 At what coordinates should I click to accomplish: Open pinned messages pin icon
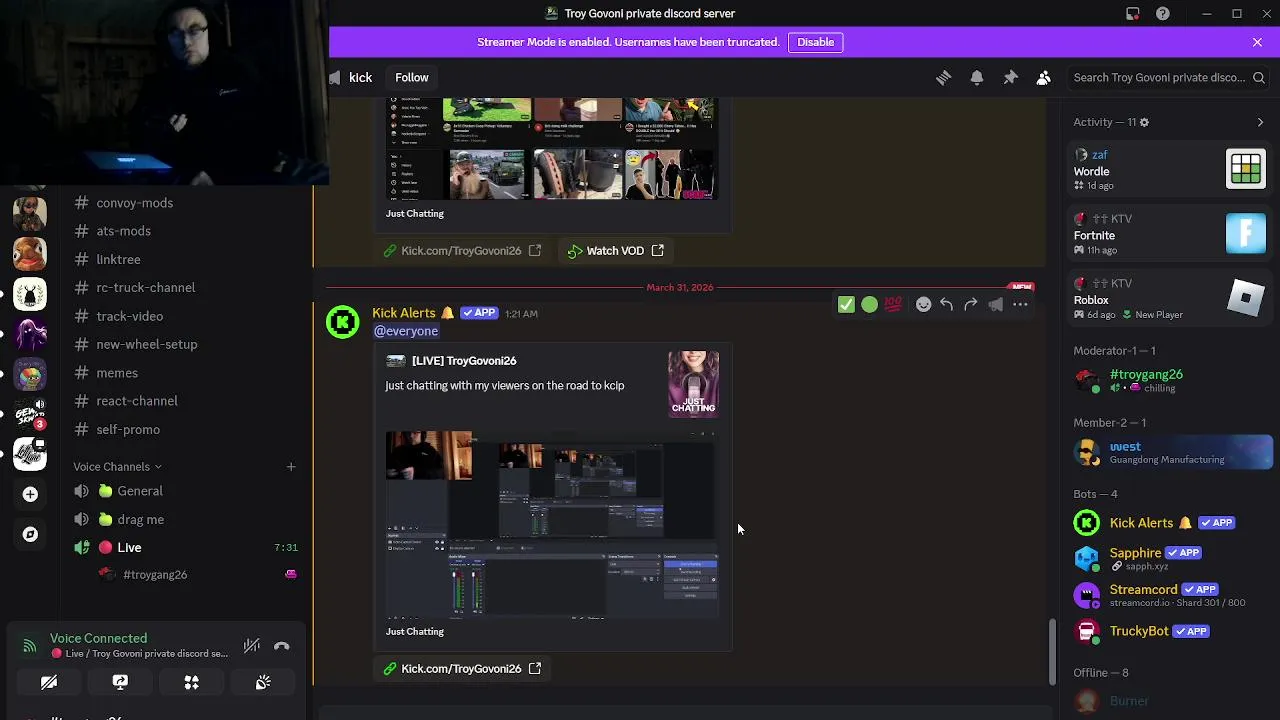pos(1010,78)
